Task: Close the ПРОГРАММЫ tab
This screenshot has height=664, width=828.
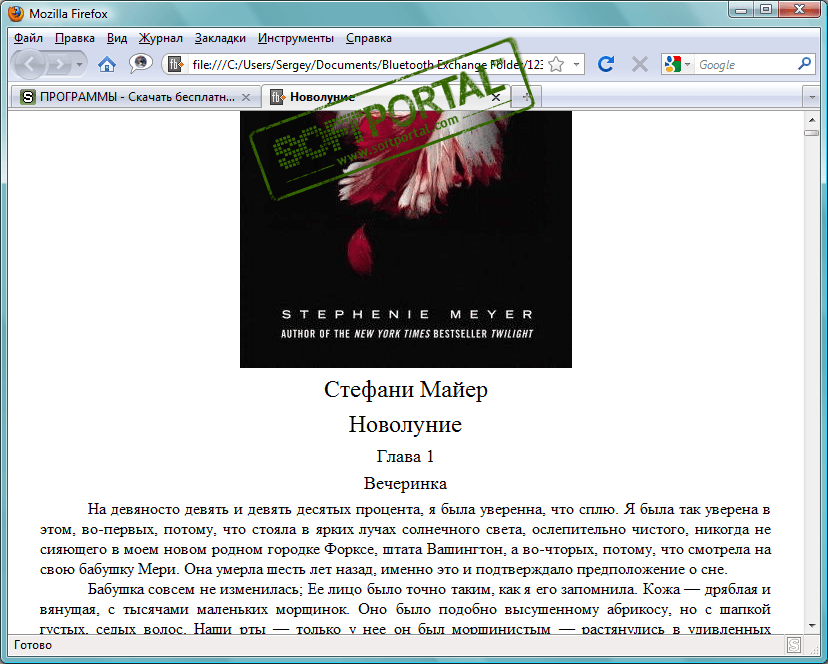Action: [x=246, y=97]
